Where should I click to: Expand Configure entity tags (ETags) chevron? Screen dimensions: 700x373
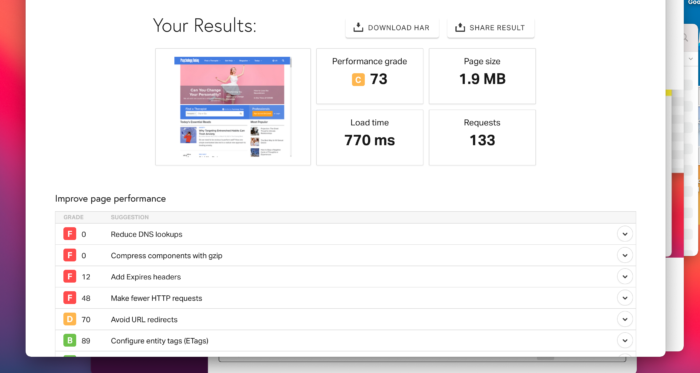tap(625, 341)
